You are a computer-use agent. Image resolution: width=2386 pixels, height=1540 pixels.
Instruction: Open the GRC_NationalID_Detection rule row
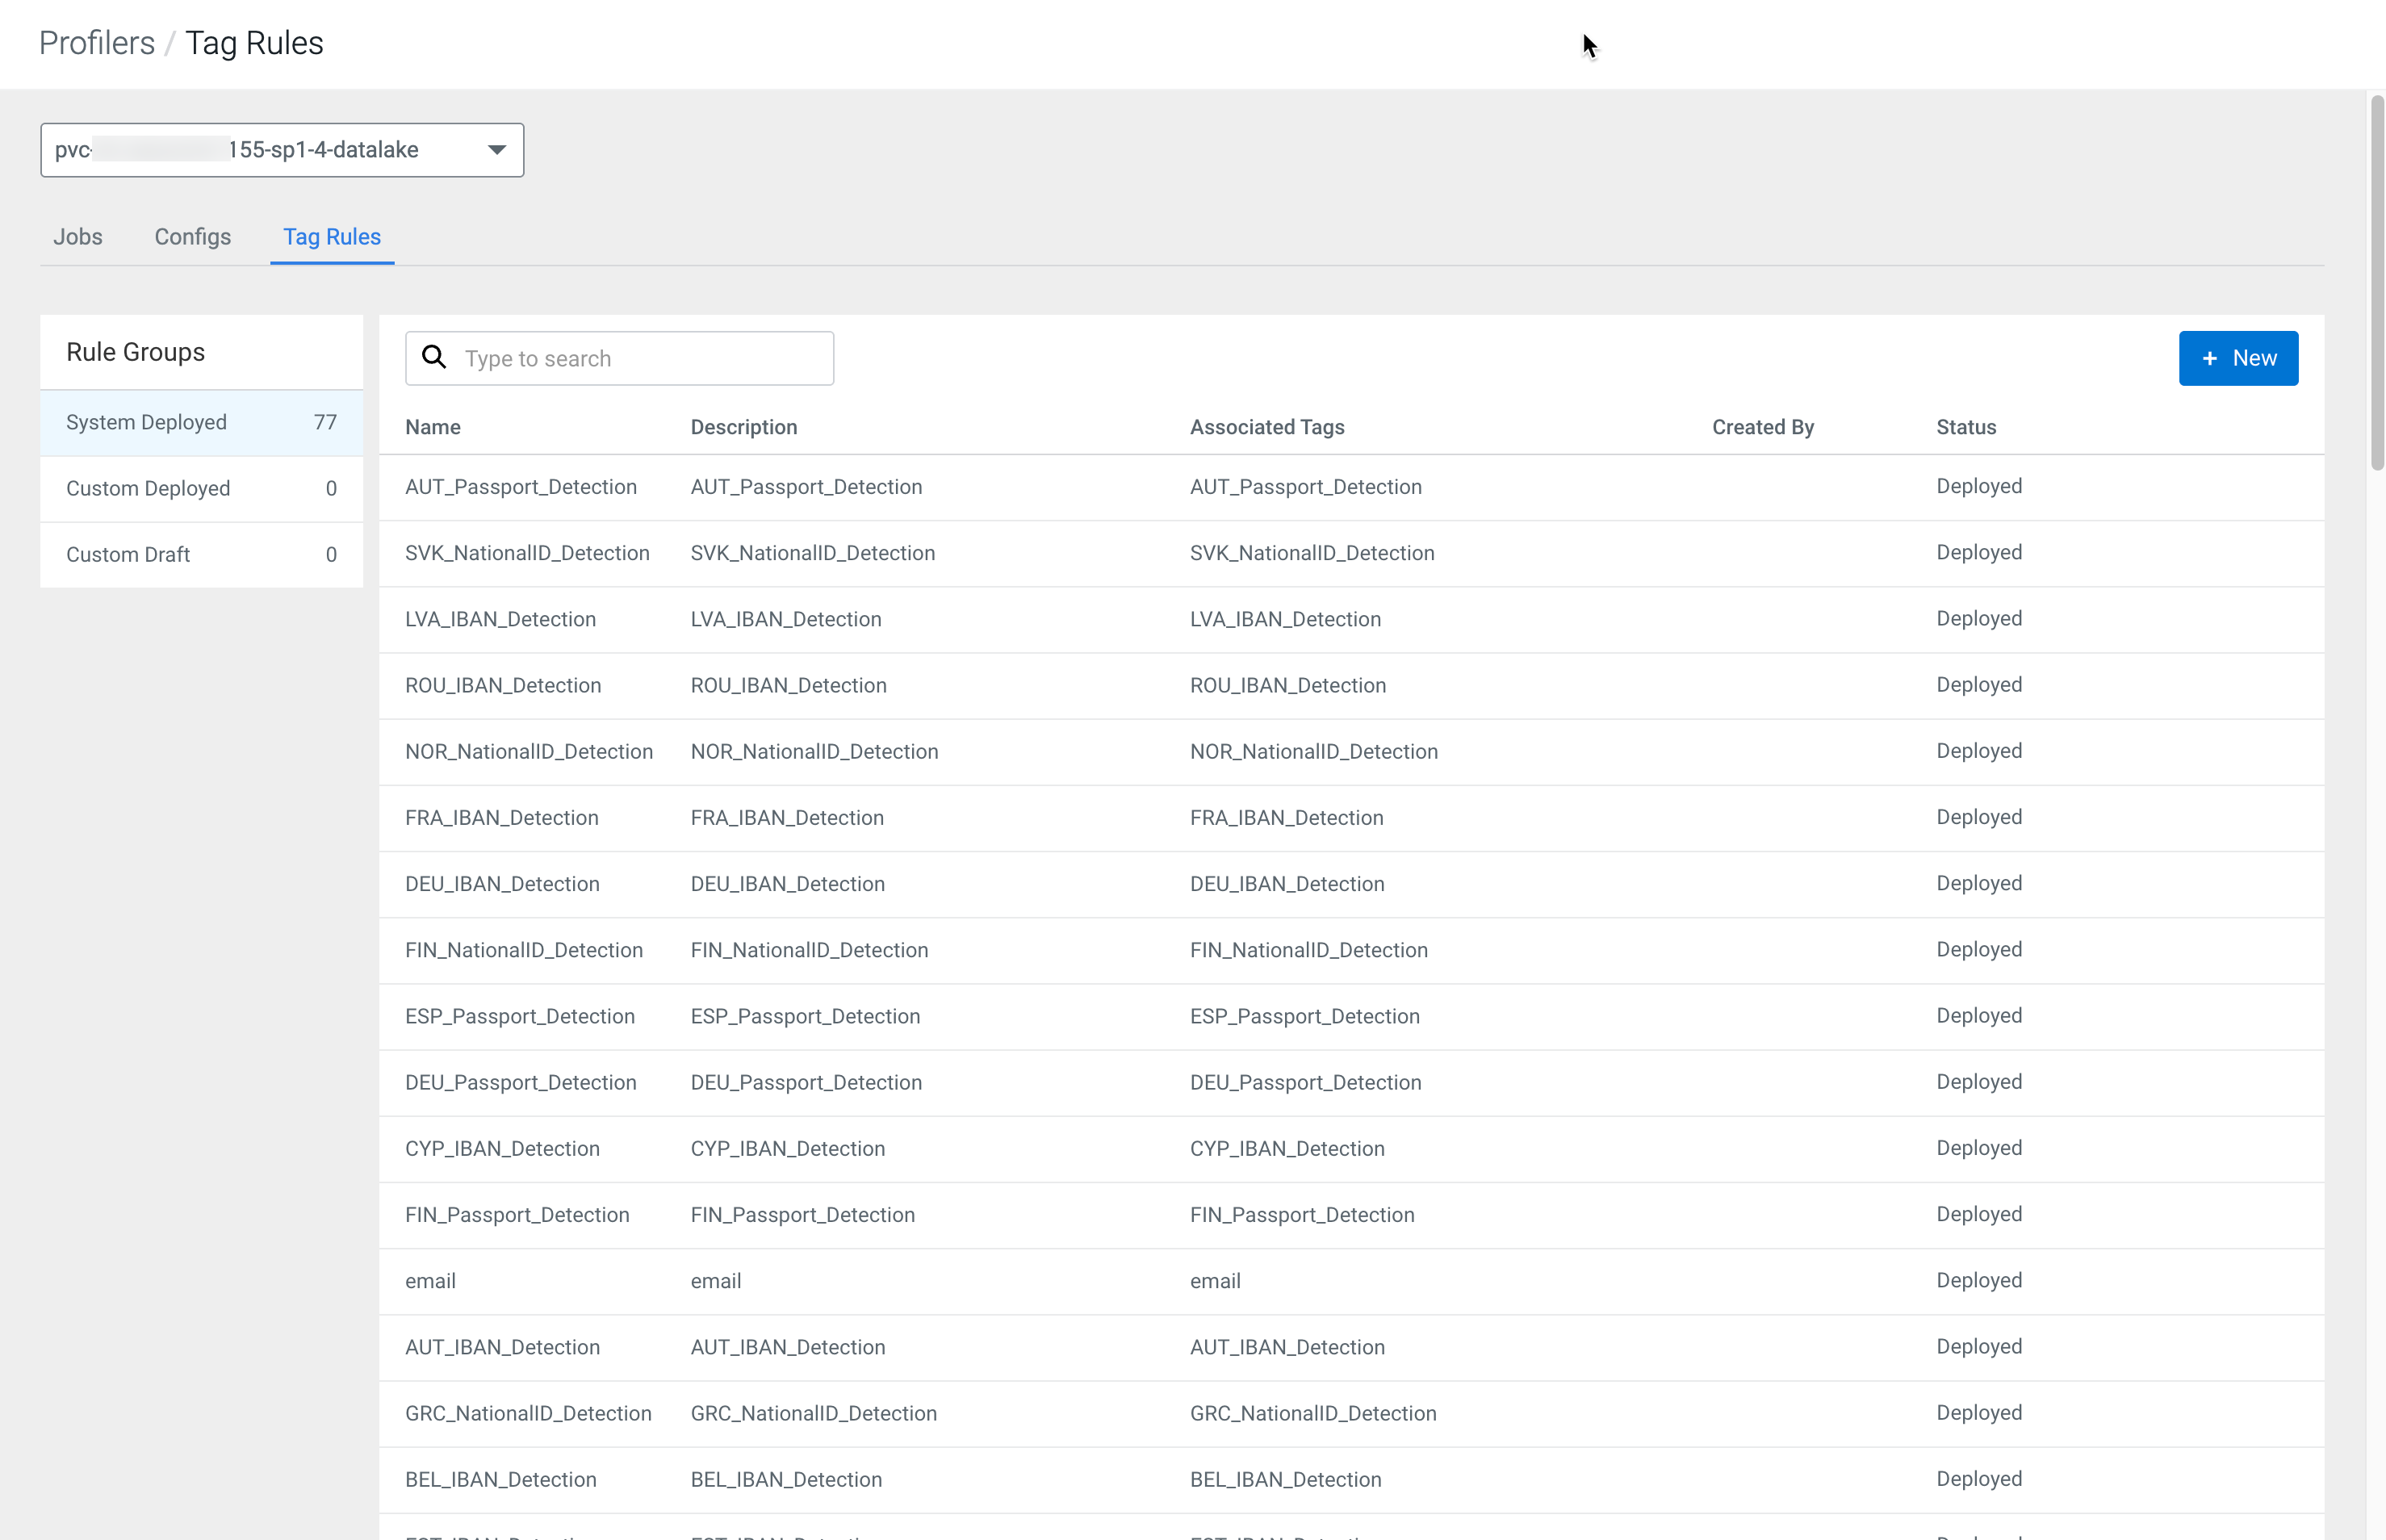pyautogui.click(x=528, y=1413)
